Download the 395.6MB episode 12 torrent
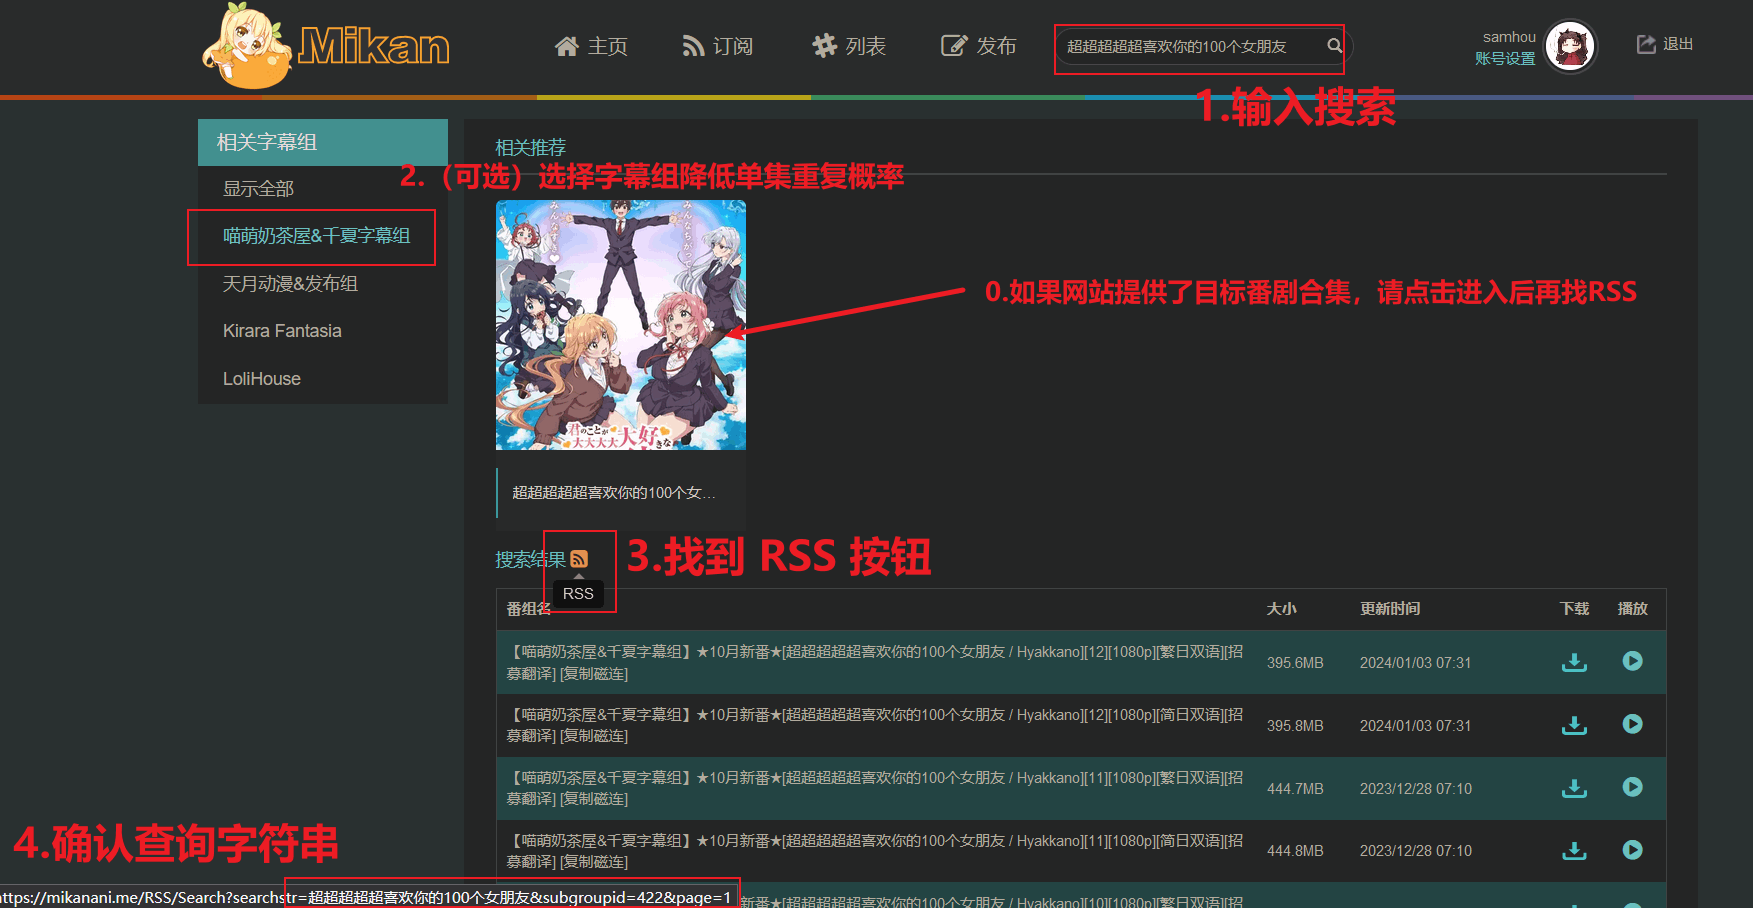This screenshot has width=1753, height=908. pos(1574,662)
